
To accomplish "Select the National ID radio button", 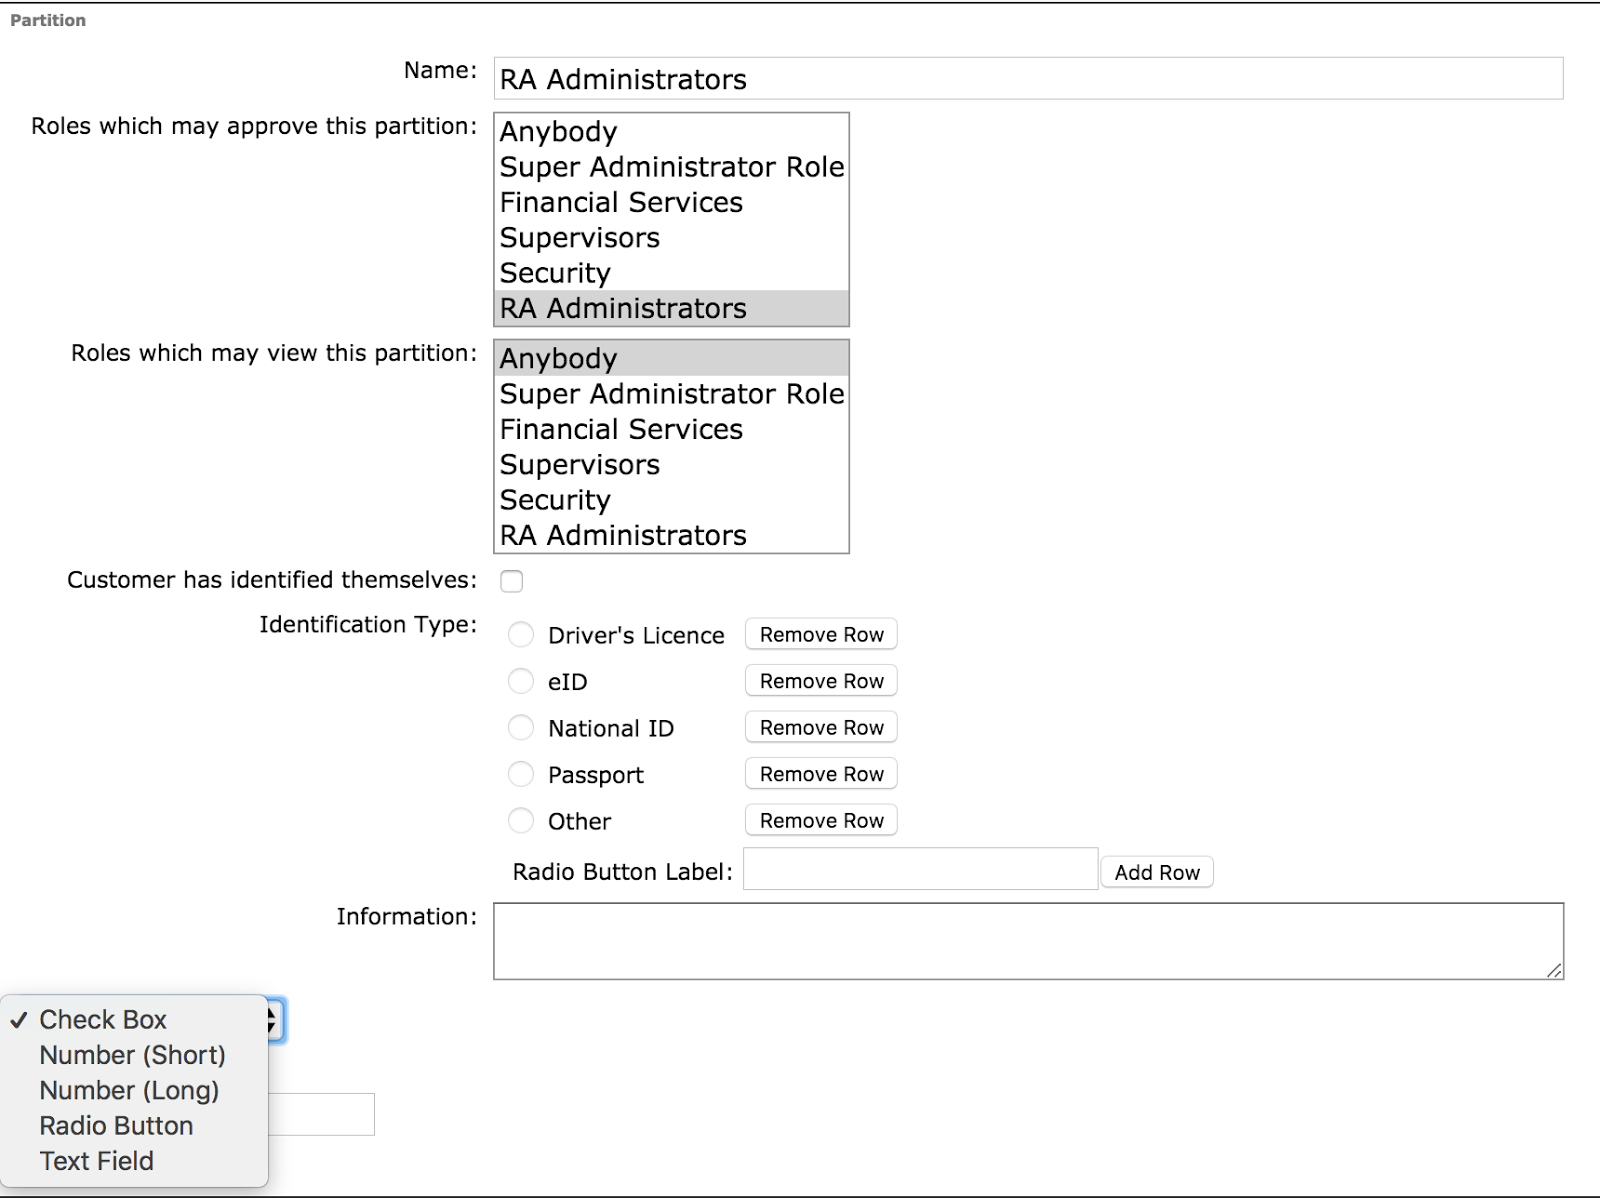I will [521, 728].
